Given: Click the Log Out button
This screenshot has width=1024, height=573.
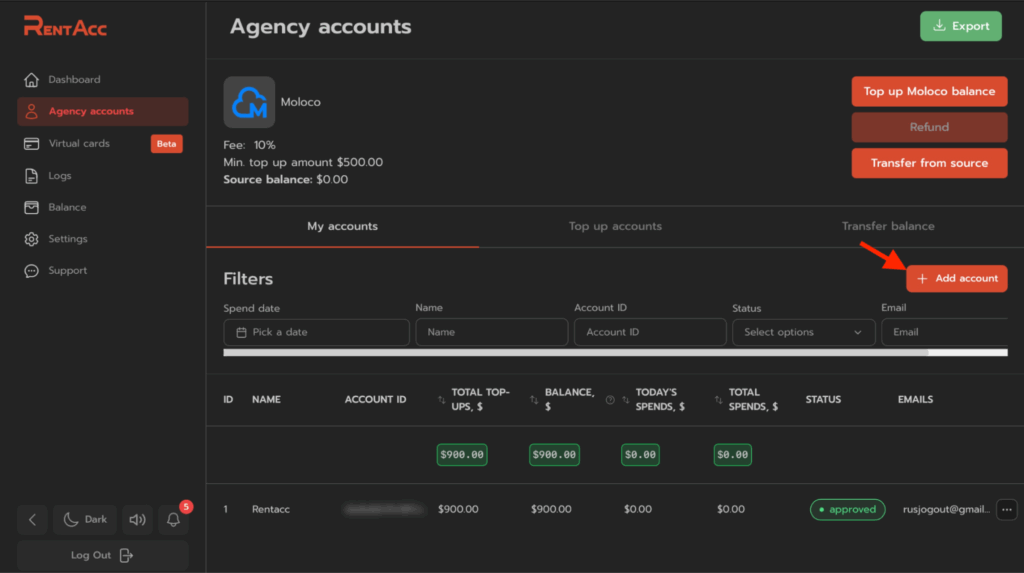Looking at the screenshot, I should point(103,555).
